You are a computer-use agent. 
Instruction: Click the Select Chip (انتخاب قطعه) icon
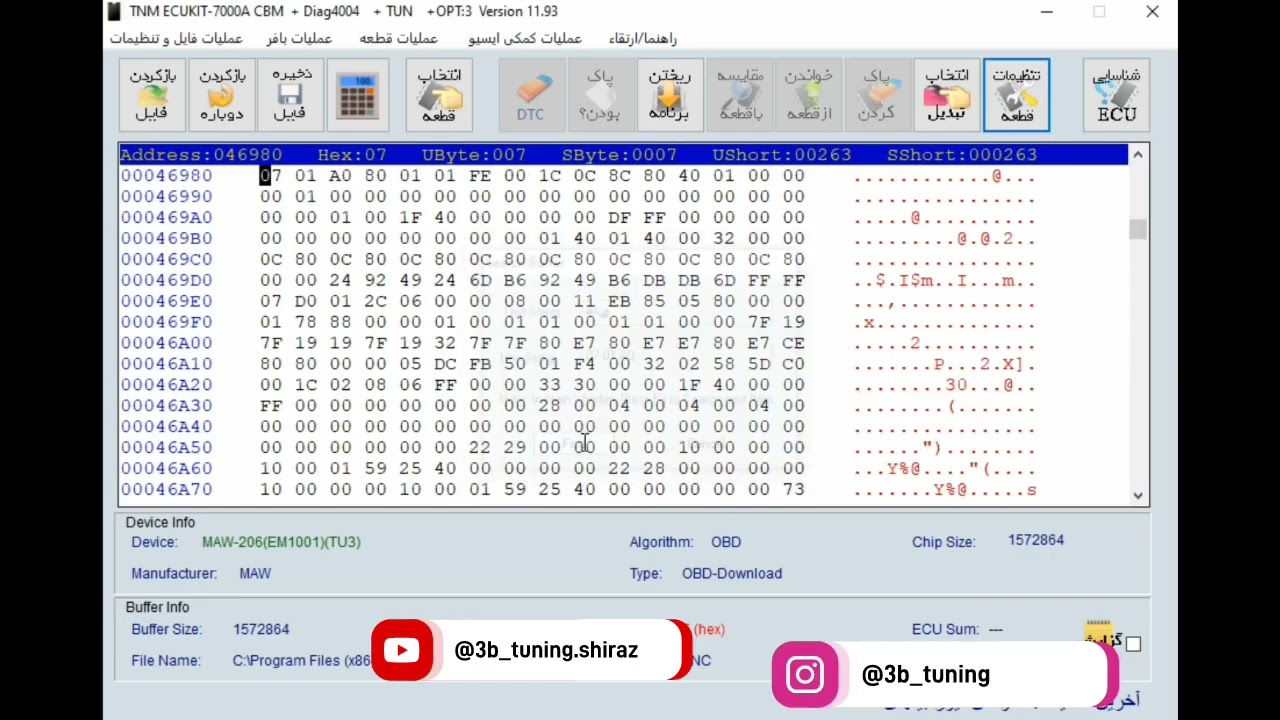point(438,95)
